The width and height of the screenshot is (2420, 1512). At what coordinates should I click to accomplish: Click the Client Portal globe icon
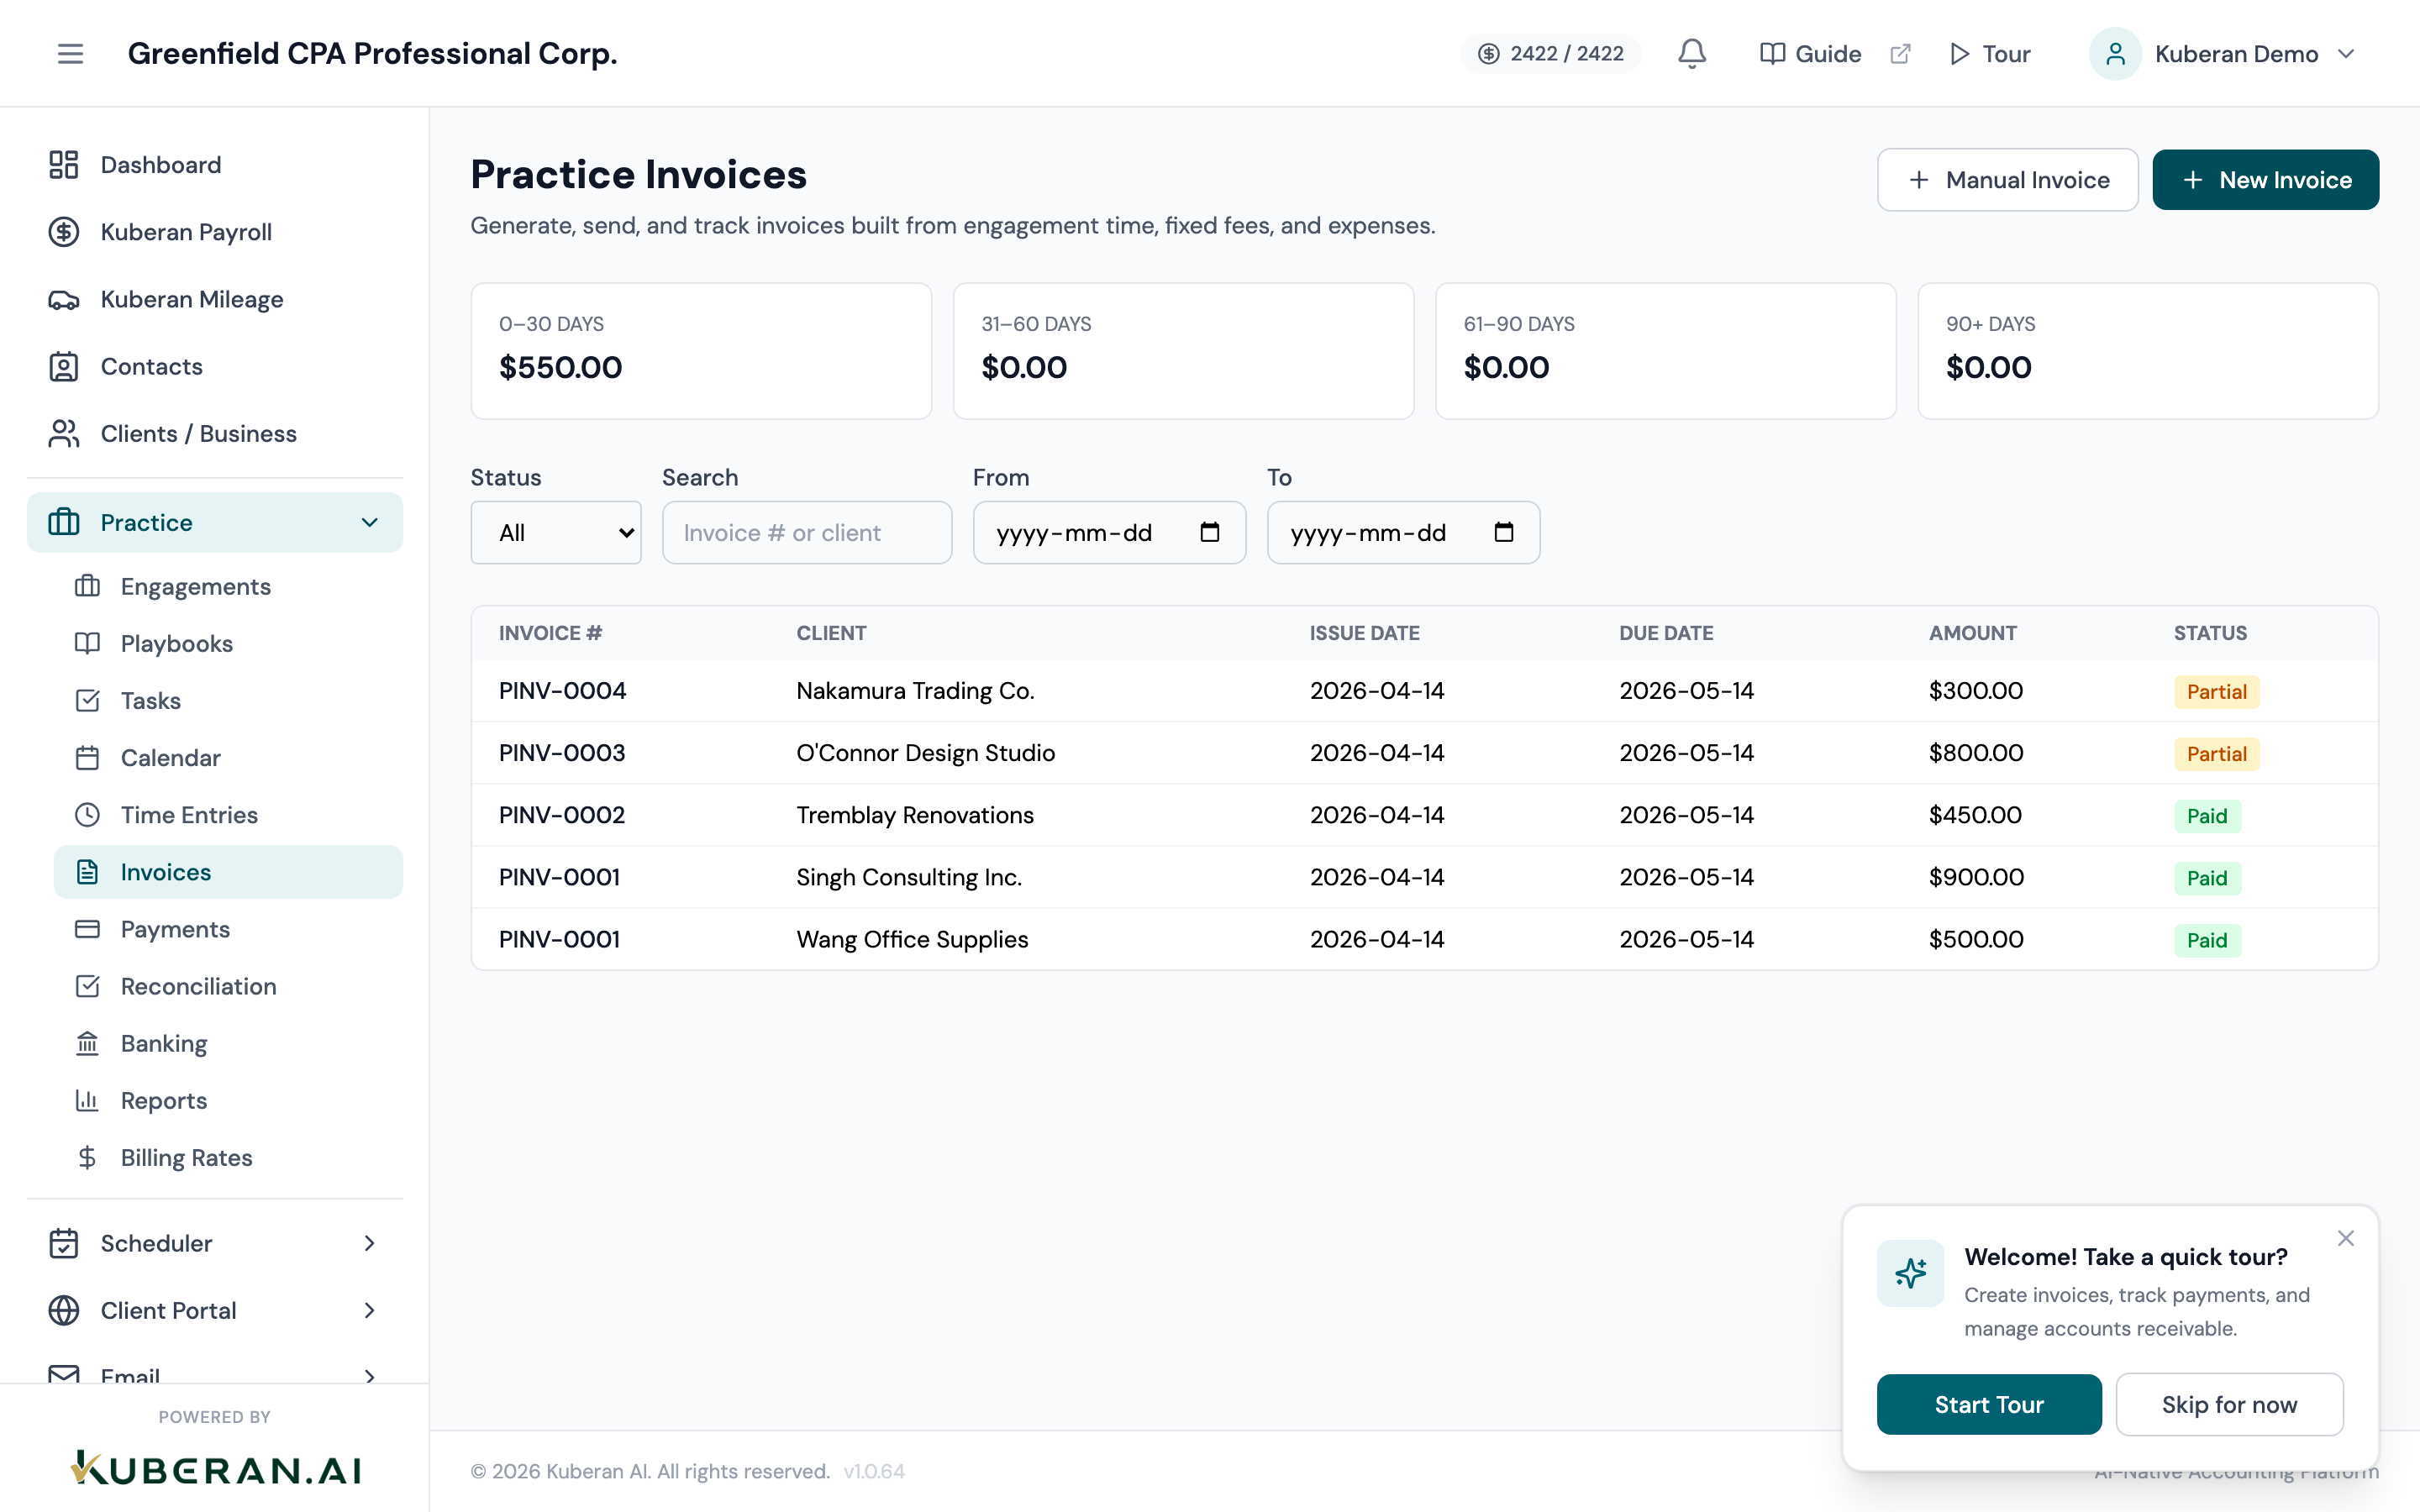[x=64, y=1310]
